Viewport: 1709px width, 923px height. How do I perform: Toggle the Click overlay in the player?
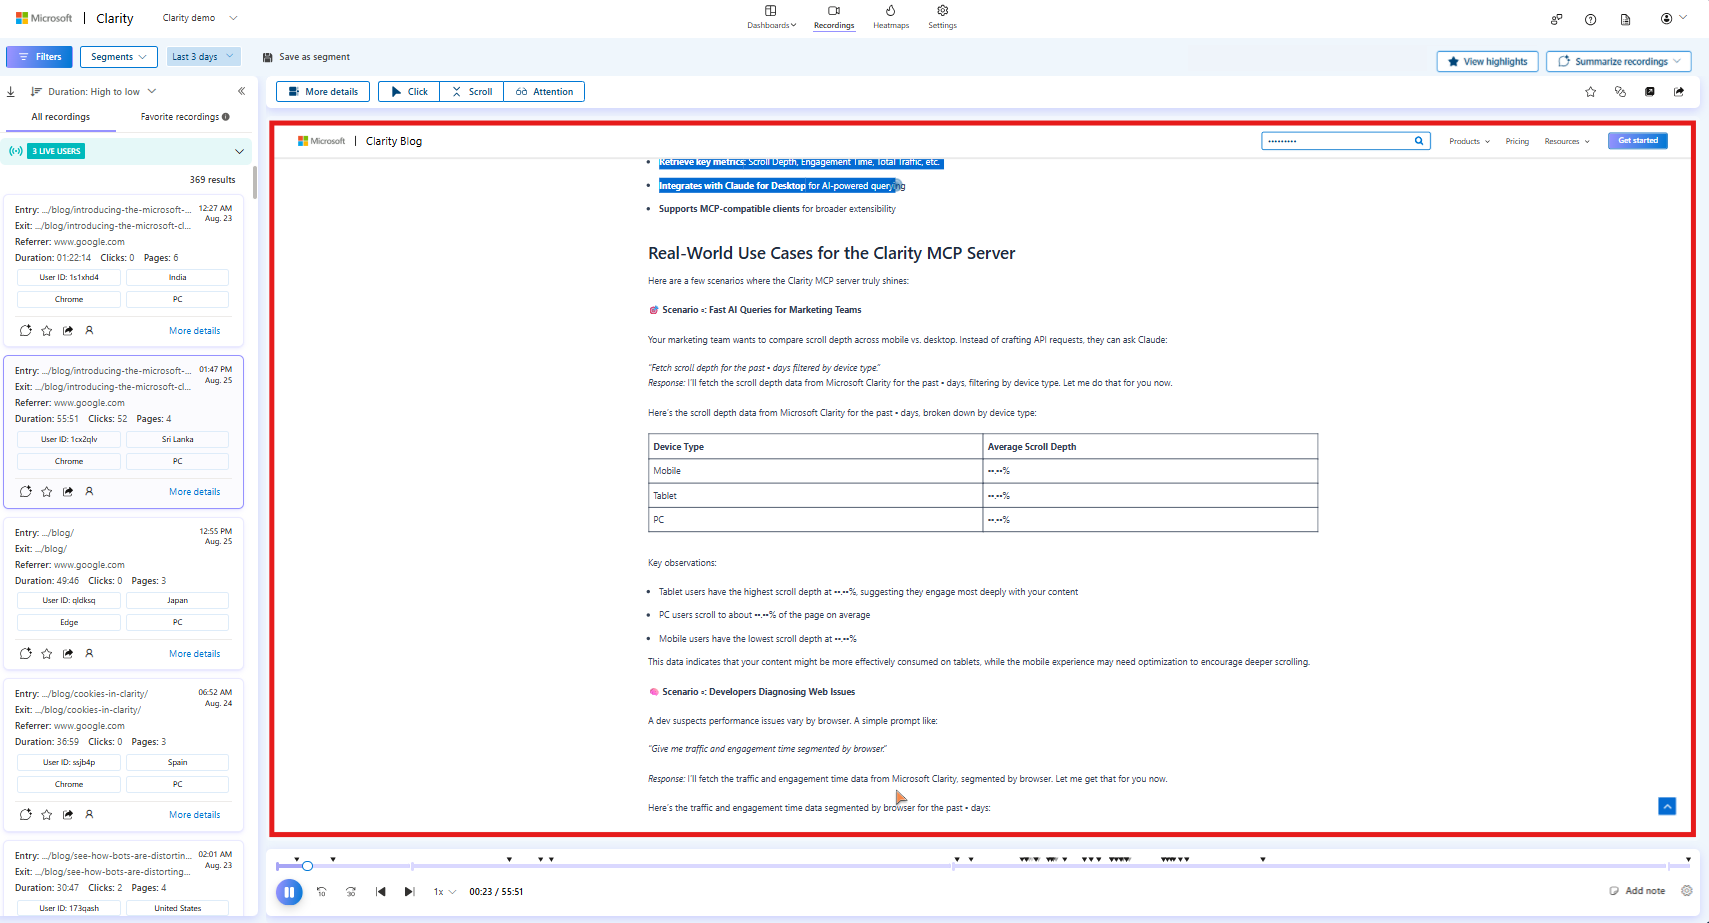[x=409, y=92]
